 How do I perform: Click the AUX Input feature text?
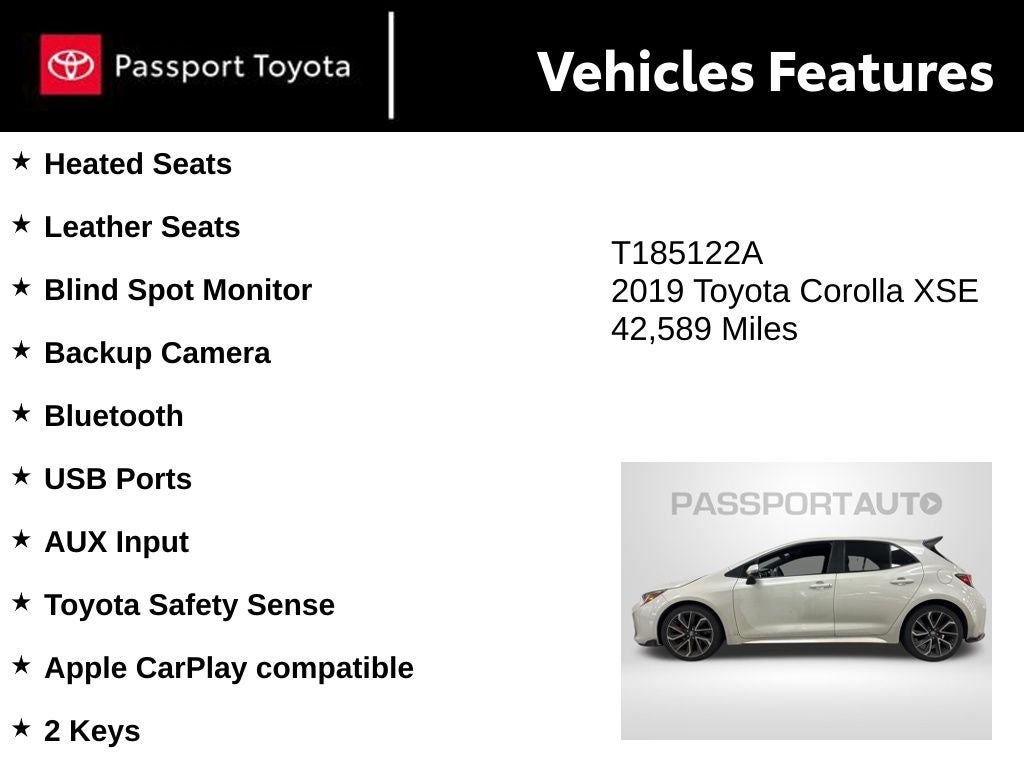pyautogui.click(x=116, y=542)
